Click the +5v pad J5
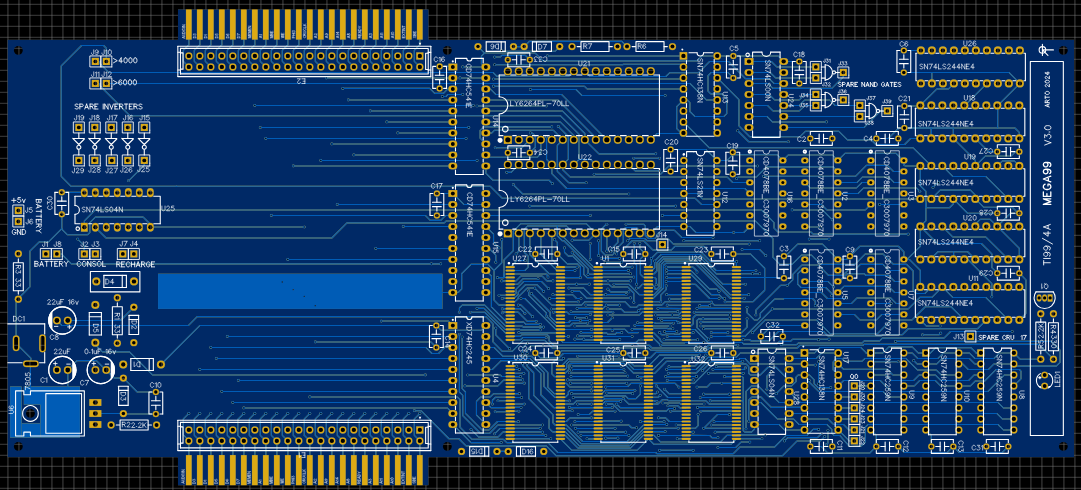The image size is (1081, 490). pos(17,211)
